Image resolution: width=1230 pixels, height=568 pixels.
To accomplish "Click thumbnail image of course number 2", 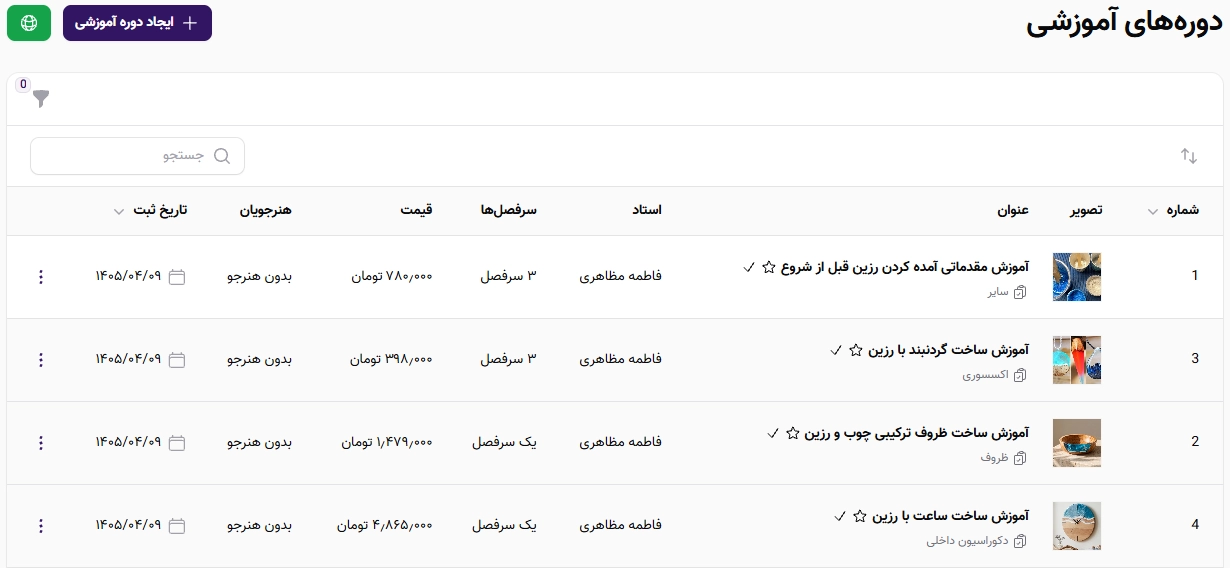I will click(x=1077, y=443).
